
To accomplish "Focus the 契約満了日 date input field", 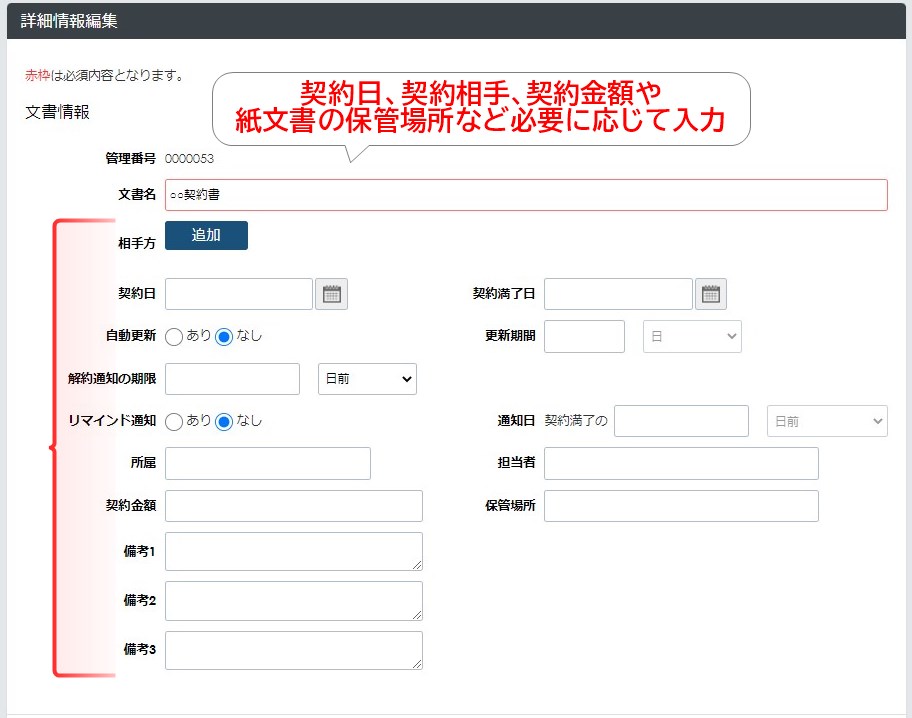I will click(x=618, y=294).
